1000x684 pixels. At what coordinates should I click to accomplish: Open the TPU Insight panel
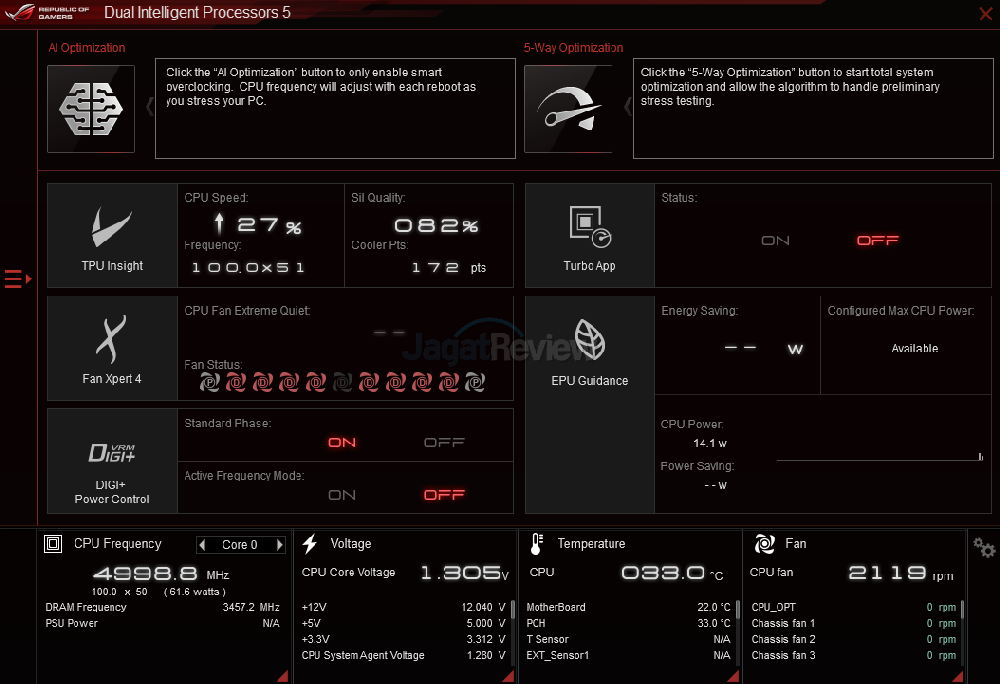coord(112,235)
